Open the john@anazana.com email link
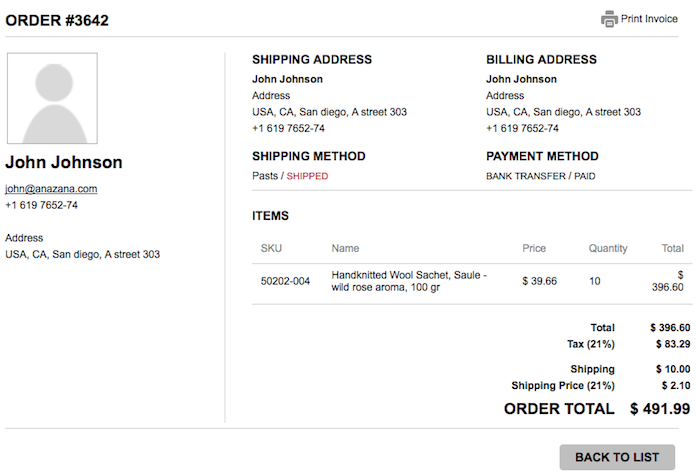Image resolution: width=696 pixels, height=472 pixels. (51, 189)
